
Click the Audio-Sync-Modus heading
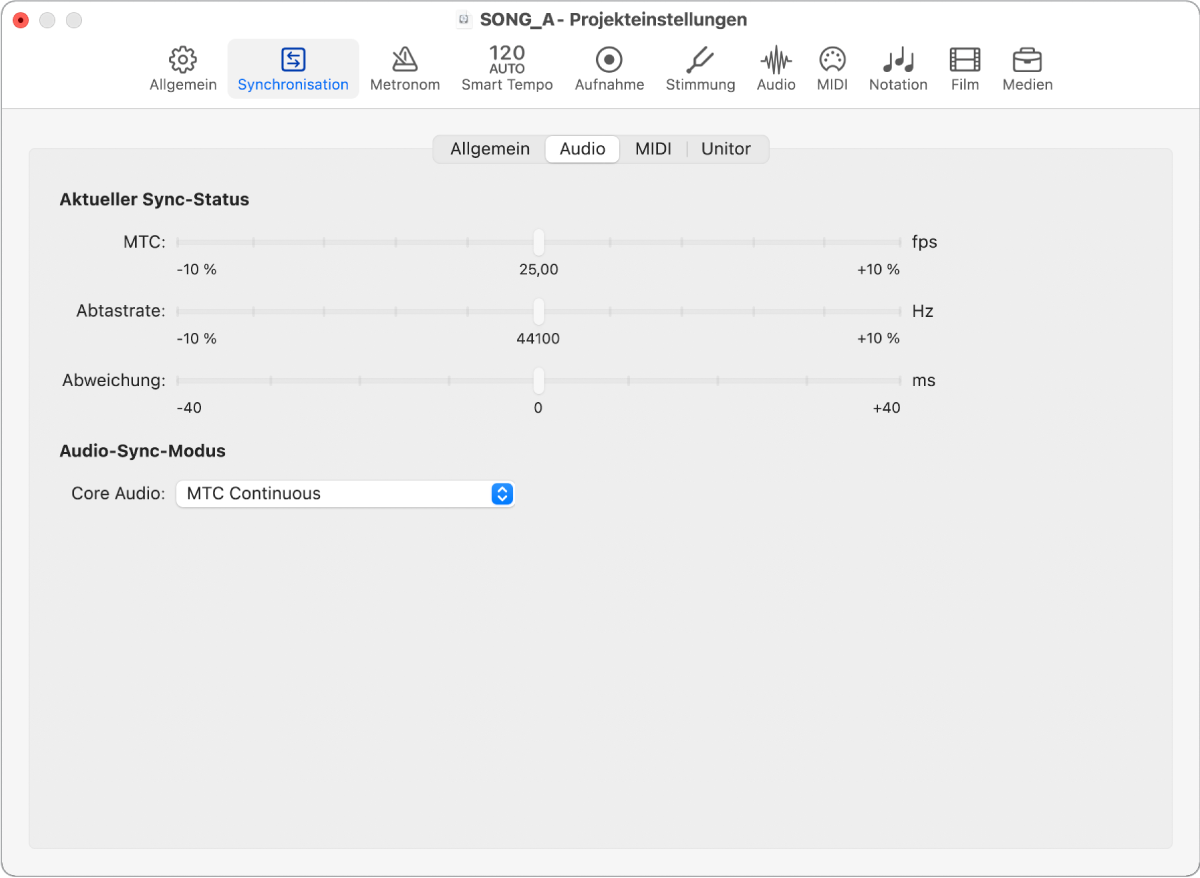tap(142, 451)
